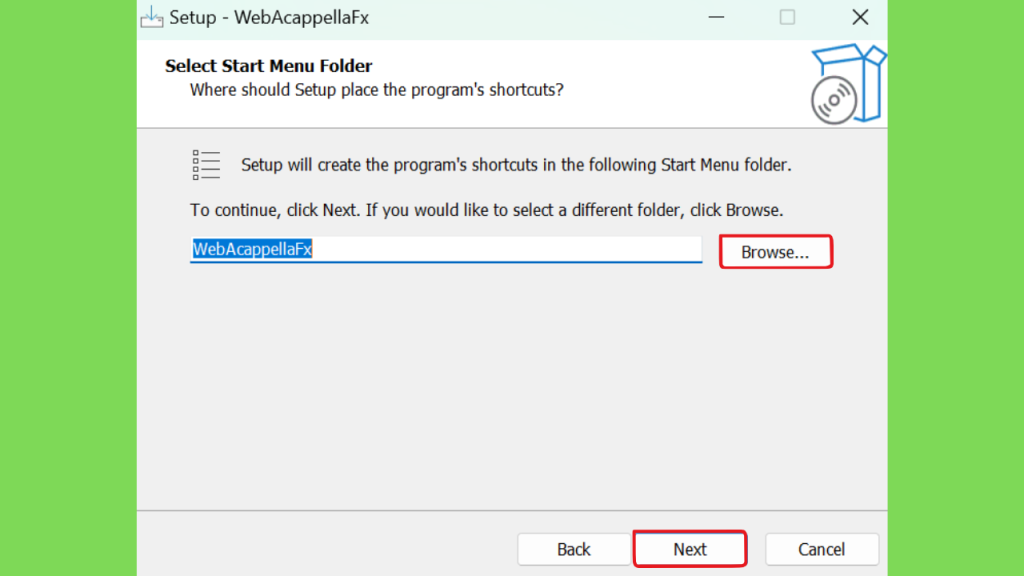Click the "To continue, click Next" instruction text

point(487,210)
